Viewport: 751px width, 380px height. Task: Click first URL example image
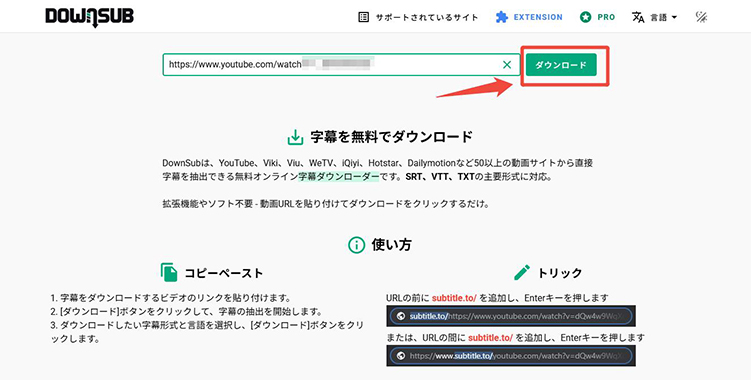511,316
